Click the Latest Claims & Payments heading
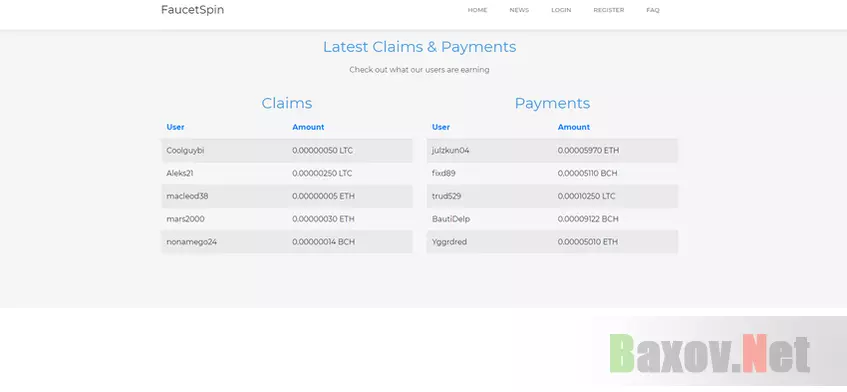The height and width of the screenshot is (392, 847). click(420, 47)
